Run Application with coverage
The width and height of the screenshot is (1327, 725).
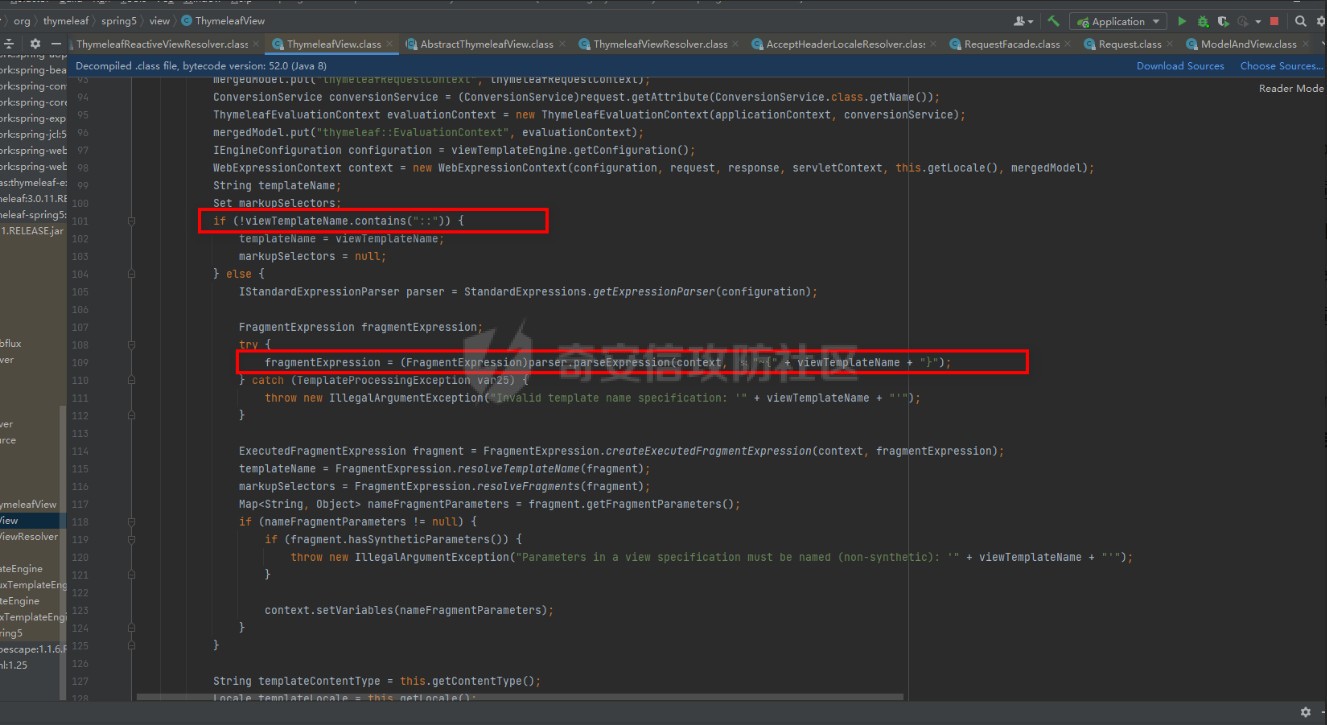[1224, 21]
